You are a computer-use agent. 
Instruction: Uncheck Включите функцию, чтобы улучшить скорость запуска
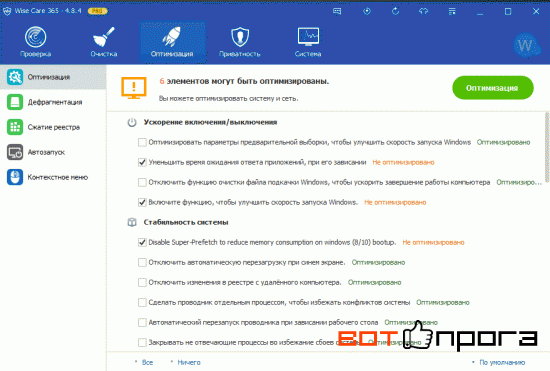[142, 202]
